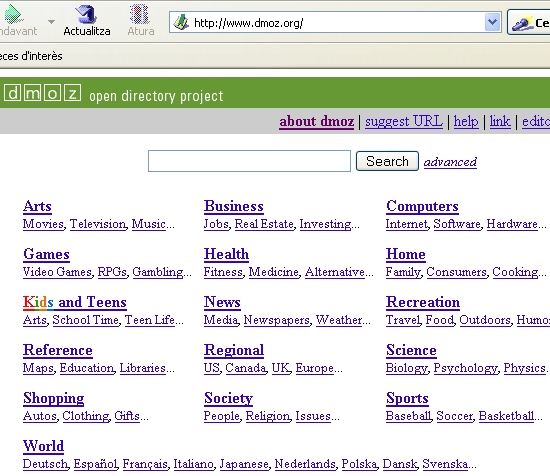Viewport: 550px width, 476px height.
Task: Open the Psychology subcategory under Science
Action: [465, 368]
